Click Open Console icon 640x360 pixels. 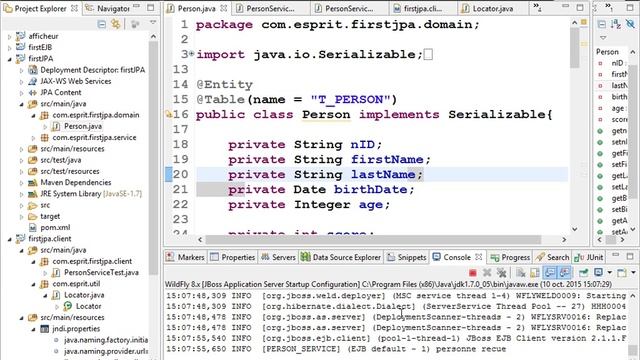622,272
